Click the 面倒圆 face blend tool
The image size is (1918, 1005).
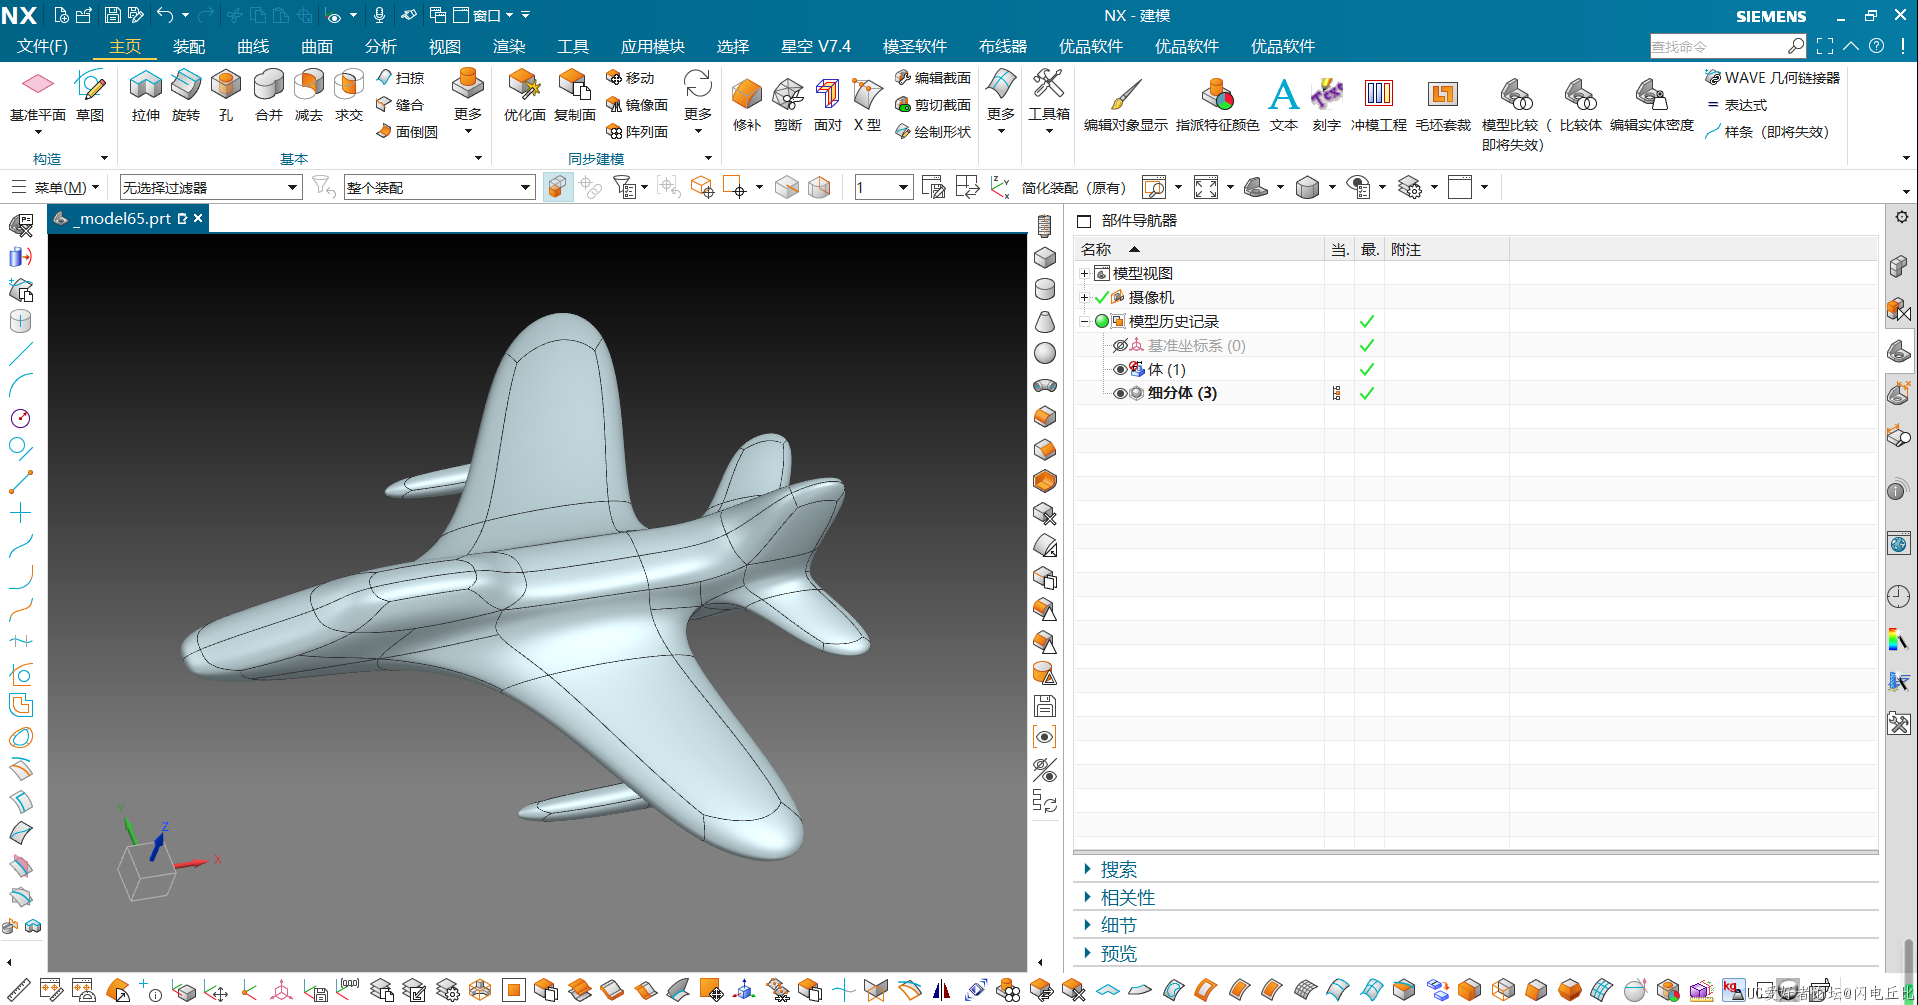(x=407, y=132)
